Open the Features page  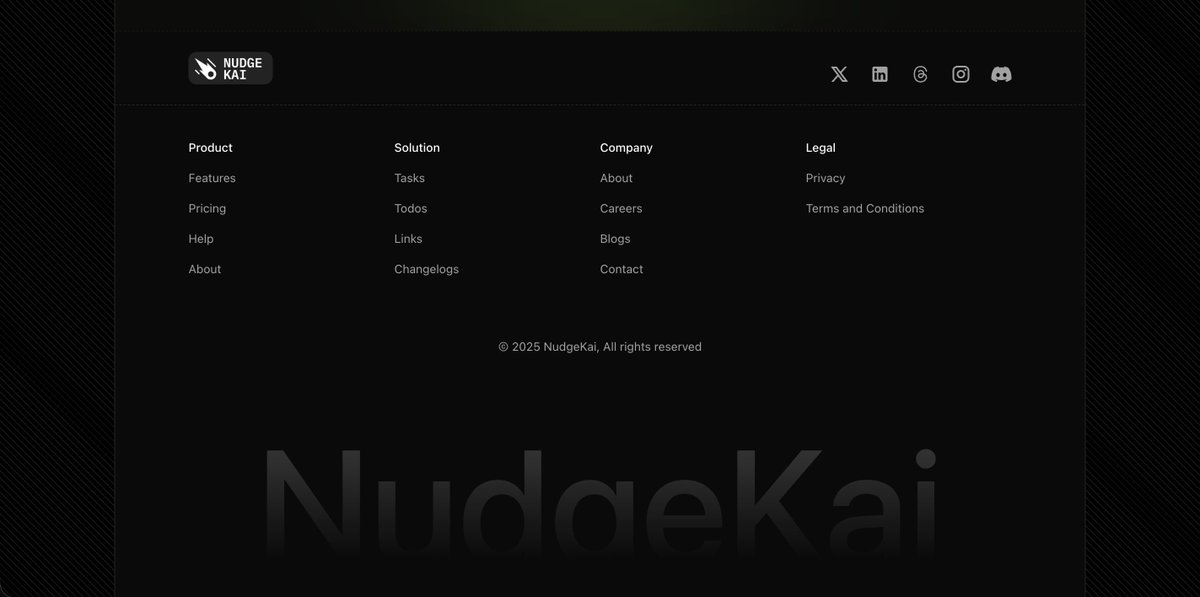(211, 178)
